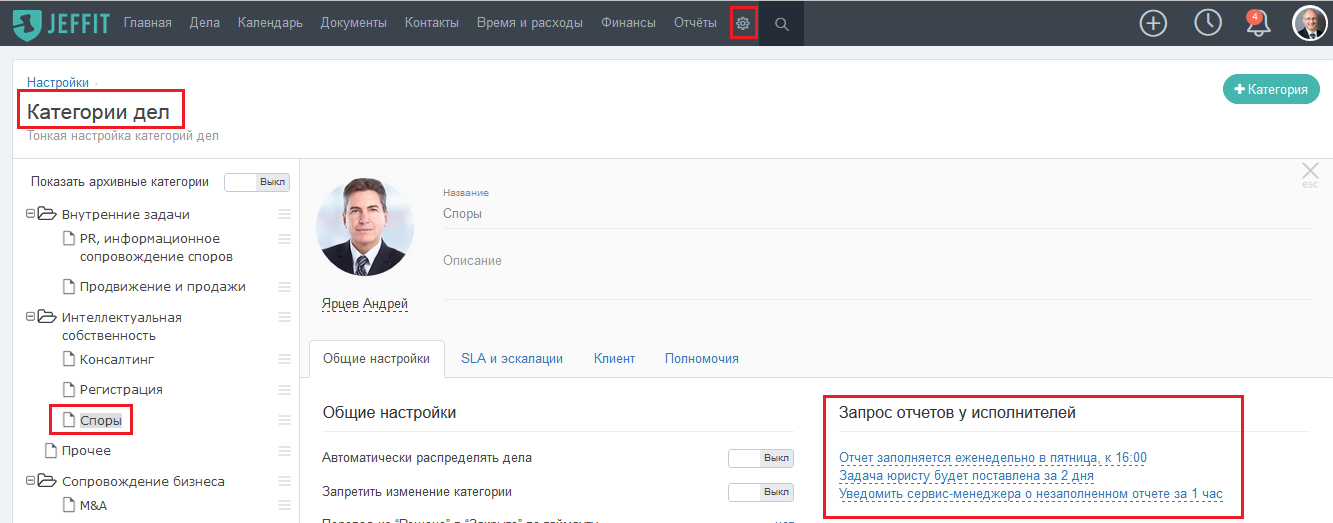Viewport: 1333px width, 523px height.
Task: Click drag handle icon next to Консалтинг
Action: (284, 359)
